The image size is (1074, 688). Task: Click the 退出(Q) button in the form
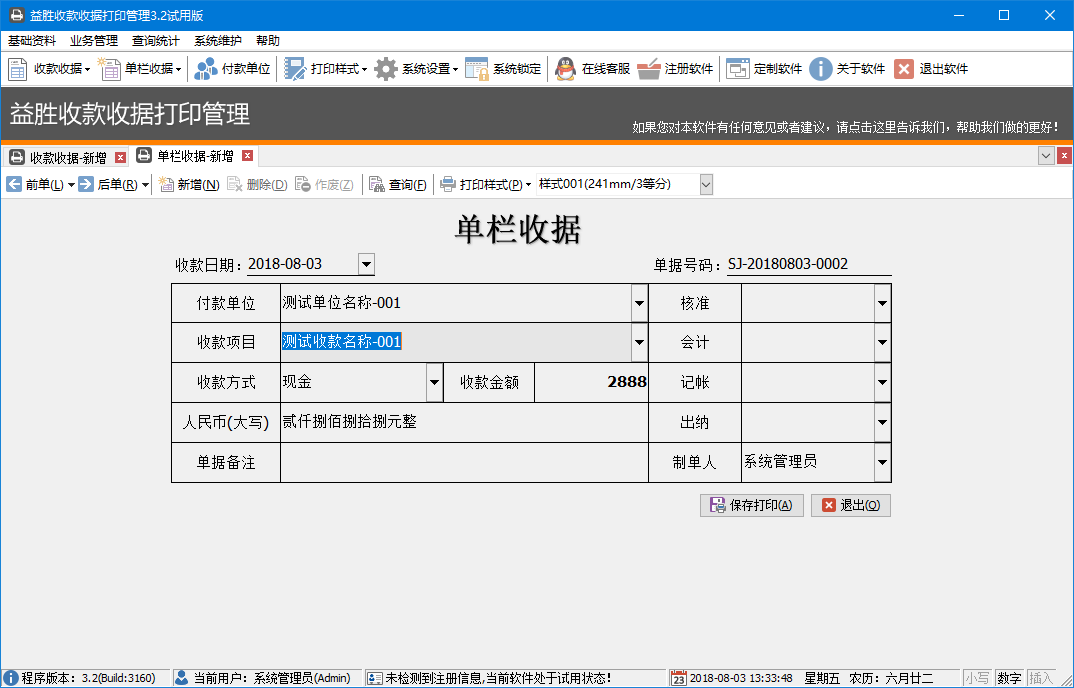point(850,505)
